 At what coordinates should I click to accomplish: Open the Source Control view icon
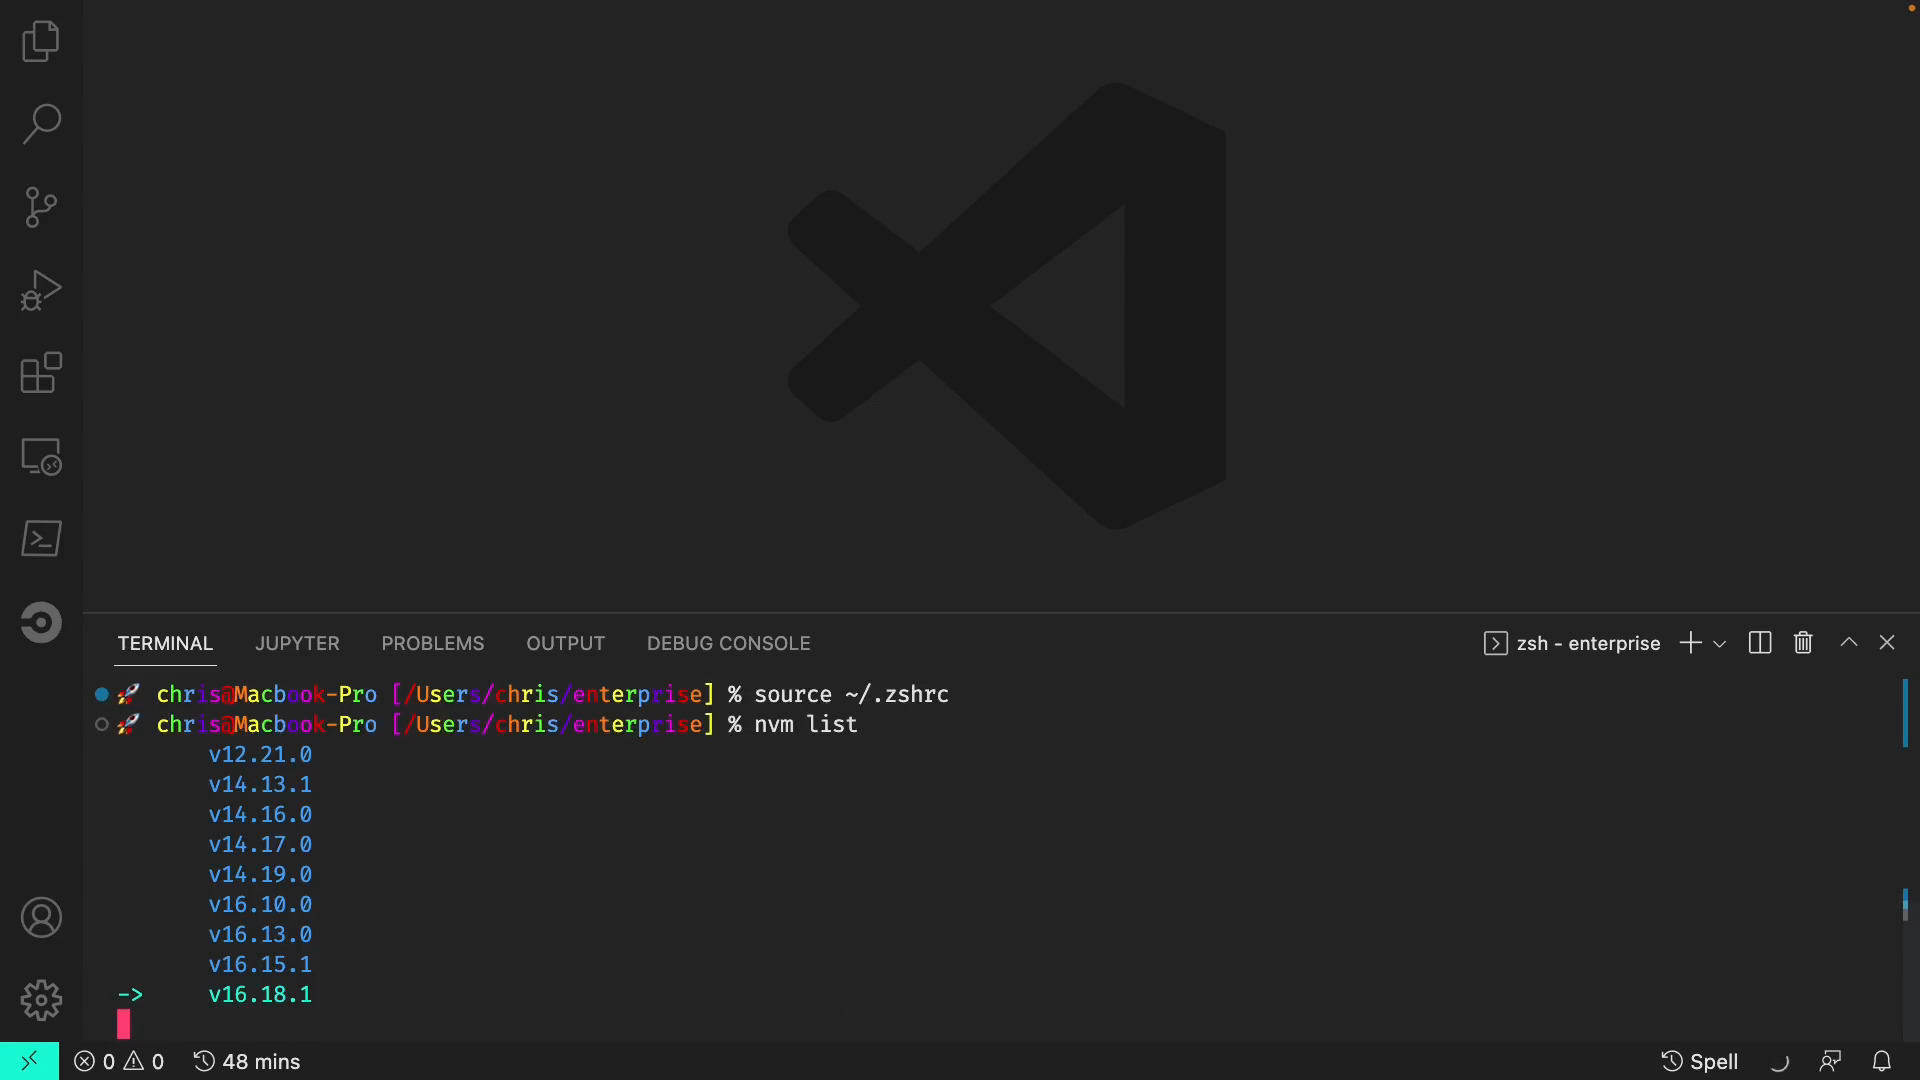(x=41, y=207)
